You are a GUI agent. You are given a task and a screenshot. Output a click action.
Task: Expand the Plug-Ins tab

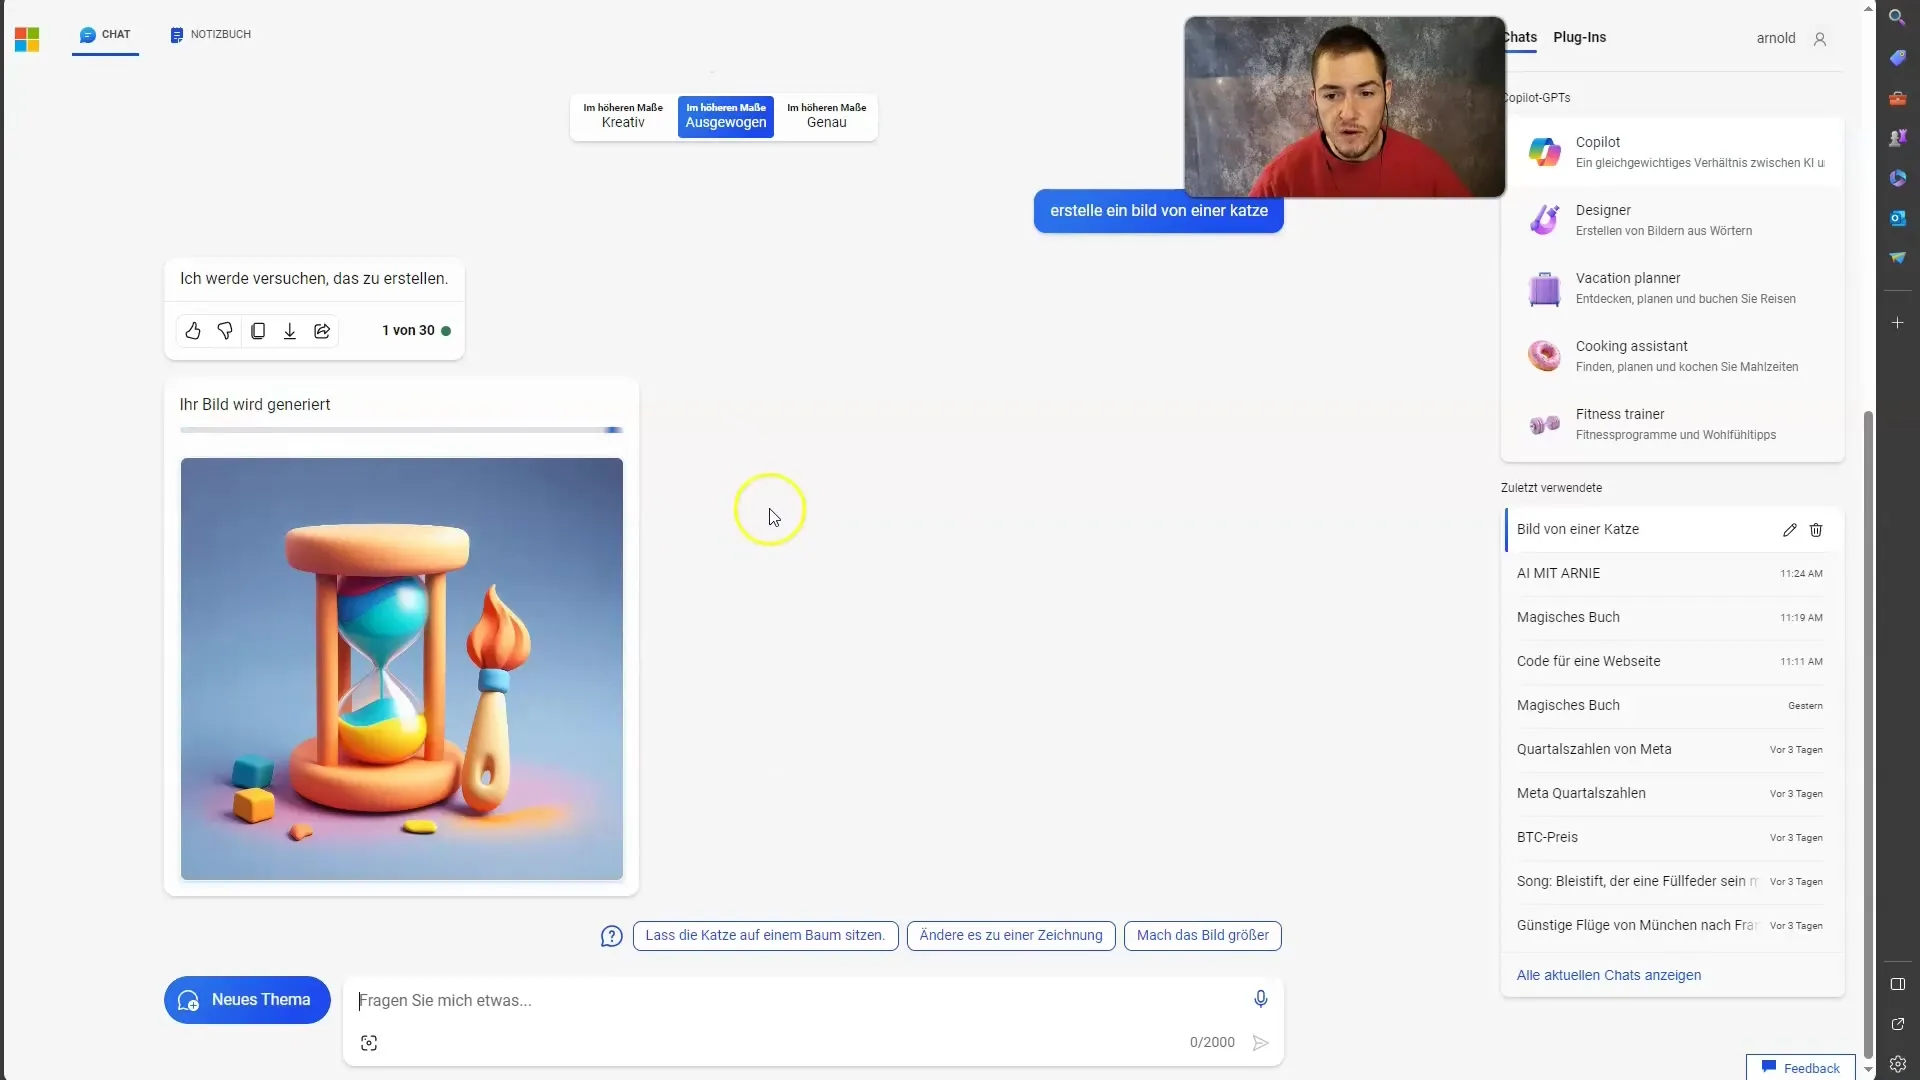tap(1580, 37)
